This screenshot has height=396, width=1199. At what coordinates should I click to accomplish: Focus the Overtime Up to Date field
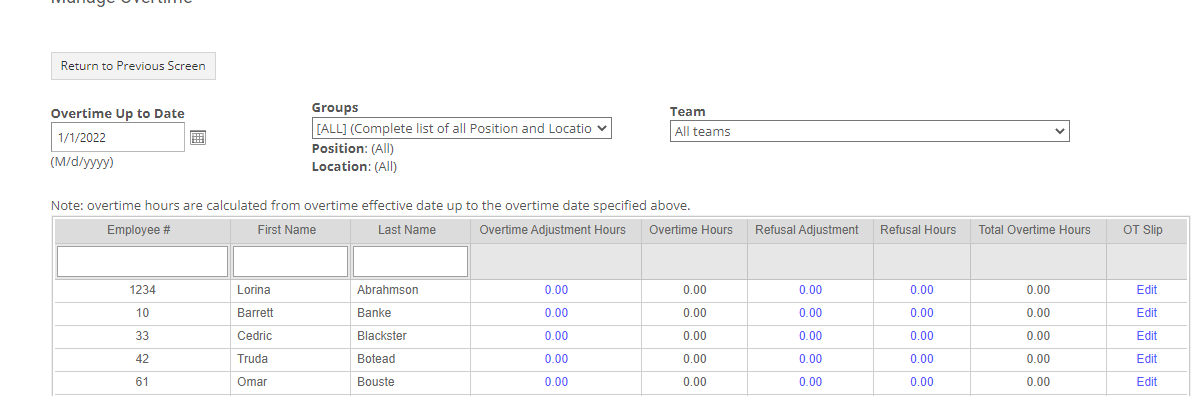pyautogui.click(x=118, y=138)
